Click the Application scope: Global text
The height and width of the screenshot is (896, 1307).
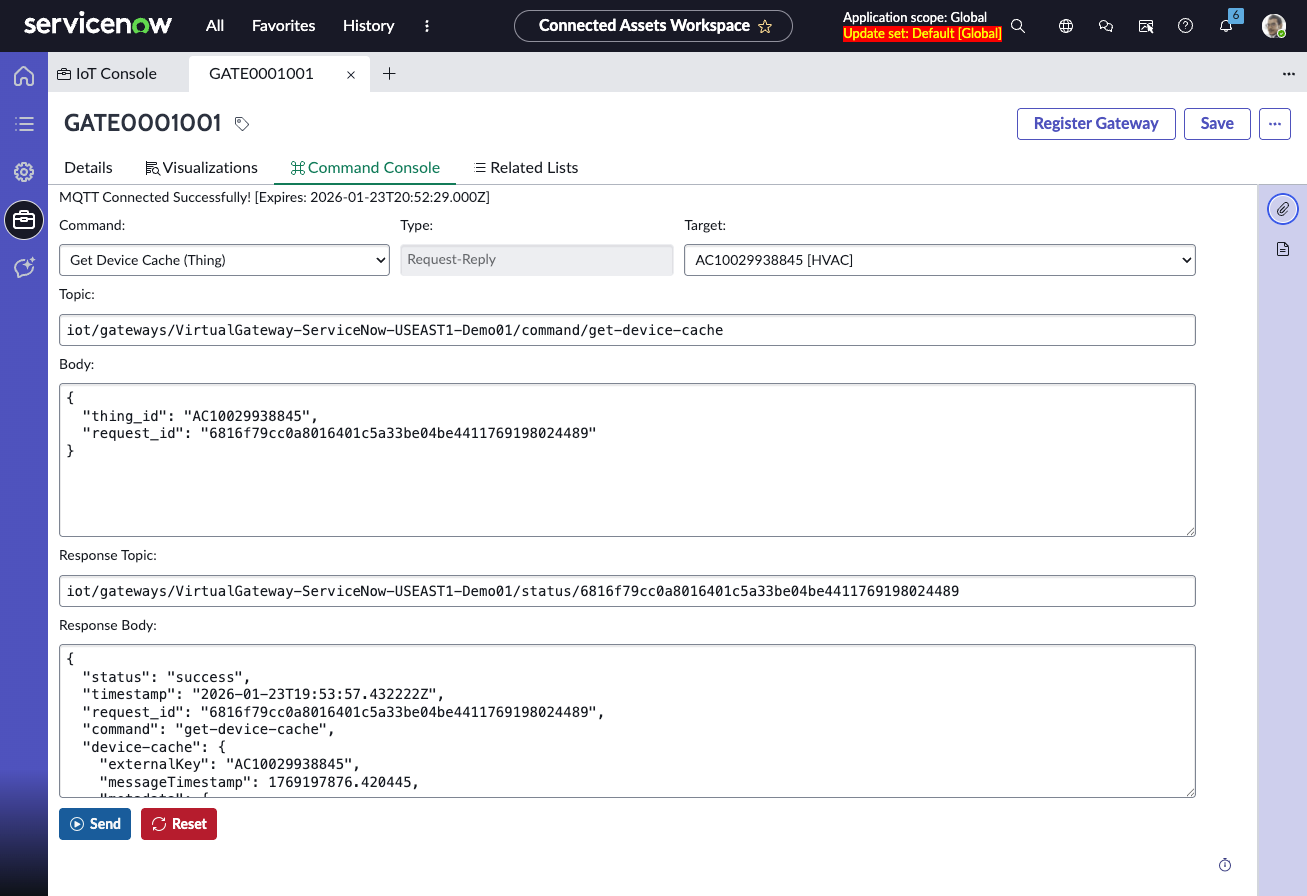(x=915, y=18)
